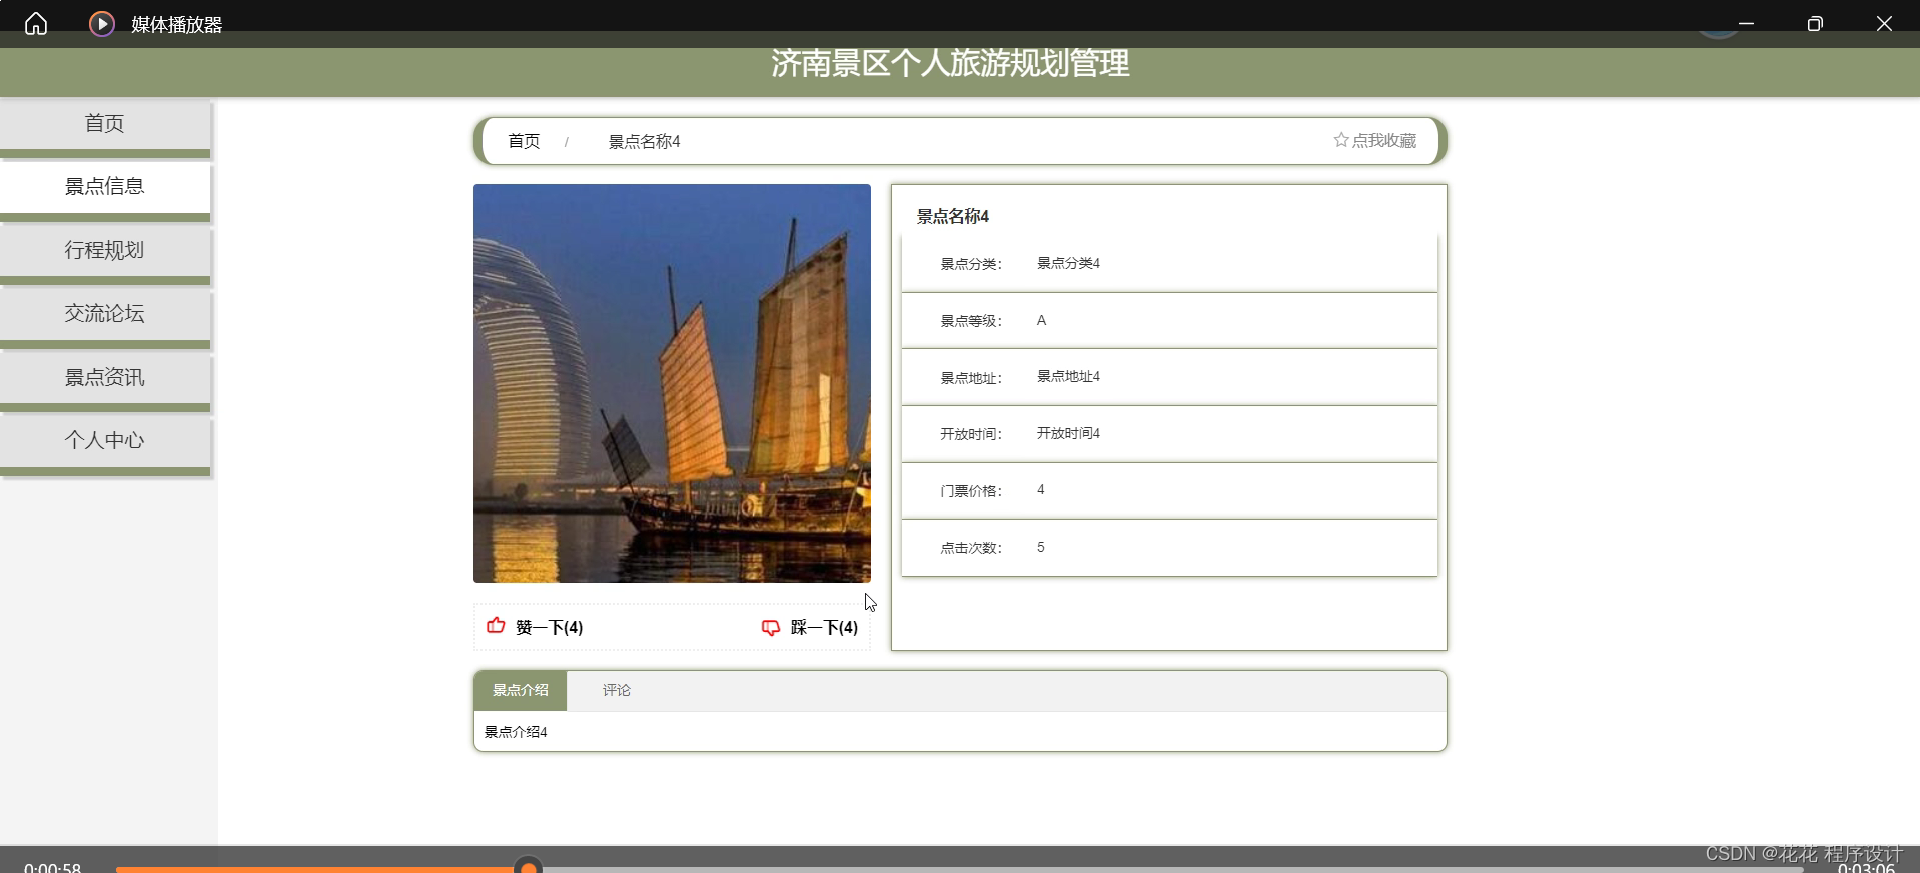1920x873 pixels.
Task: Click the media player play logo icon
Action: pos(101,23)
